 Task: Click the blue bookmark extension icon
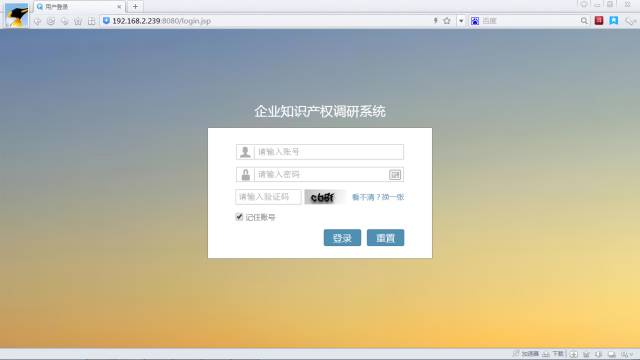[x=613, y=21]
